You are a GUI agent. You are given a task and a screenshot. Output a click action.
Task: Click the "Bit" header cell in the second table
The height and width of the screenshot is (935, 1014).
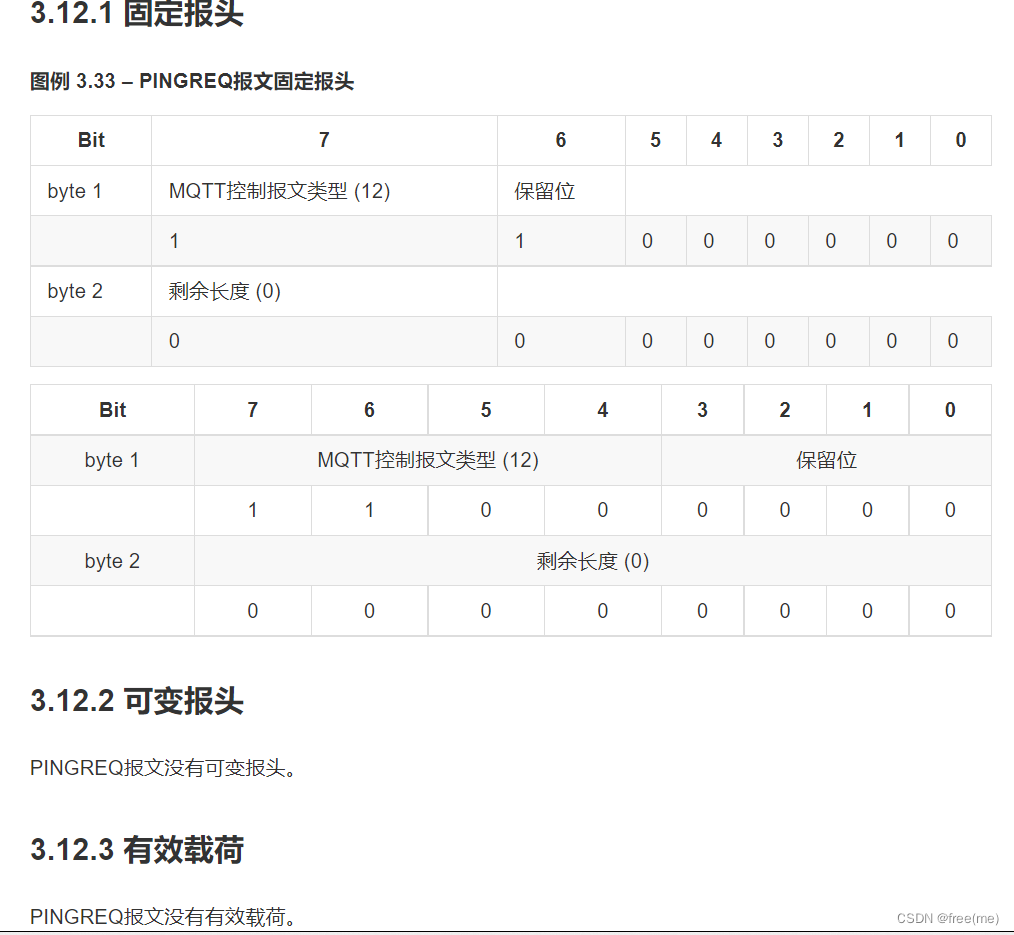click(x=113, y=410)
